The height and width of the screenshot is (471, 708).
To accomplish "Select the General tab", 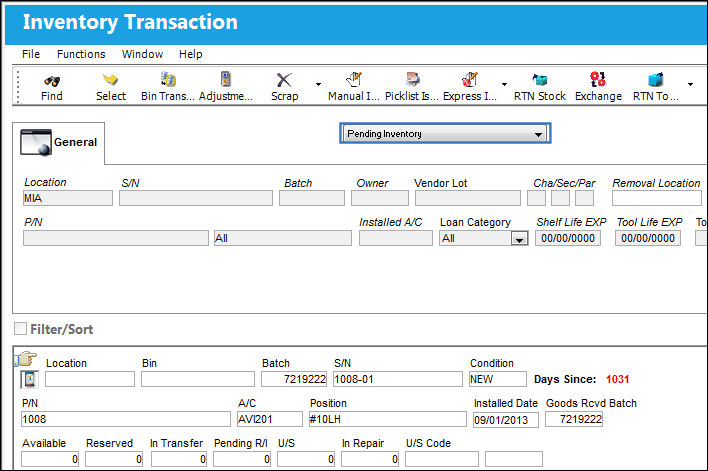I will pos(59,143).
